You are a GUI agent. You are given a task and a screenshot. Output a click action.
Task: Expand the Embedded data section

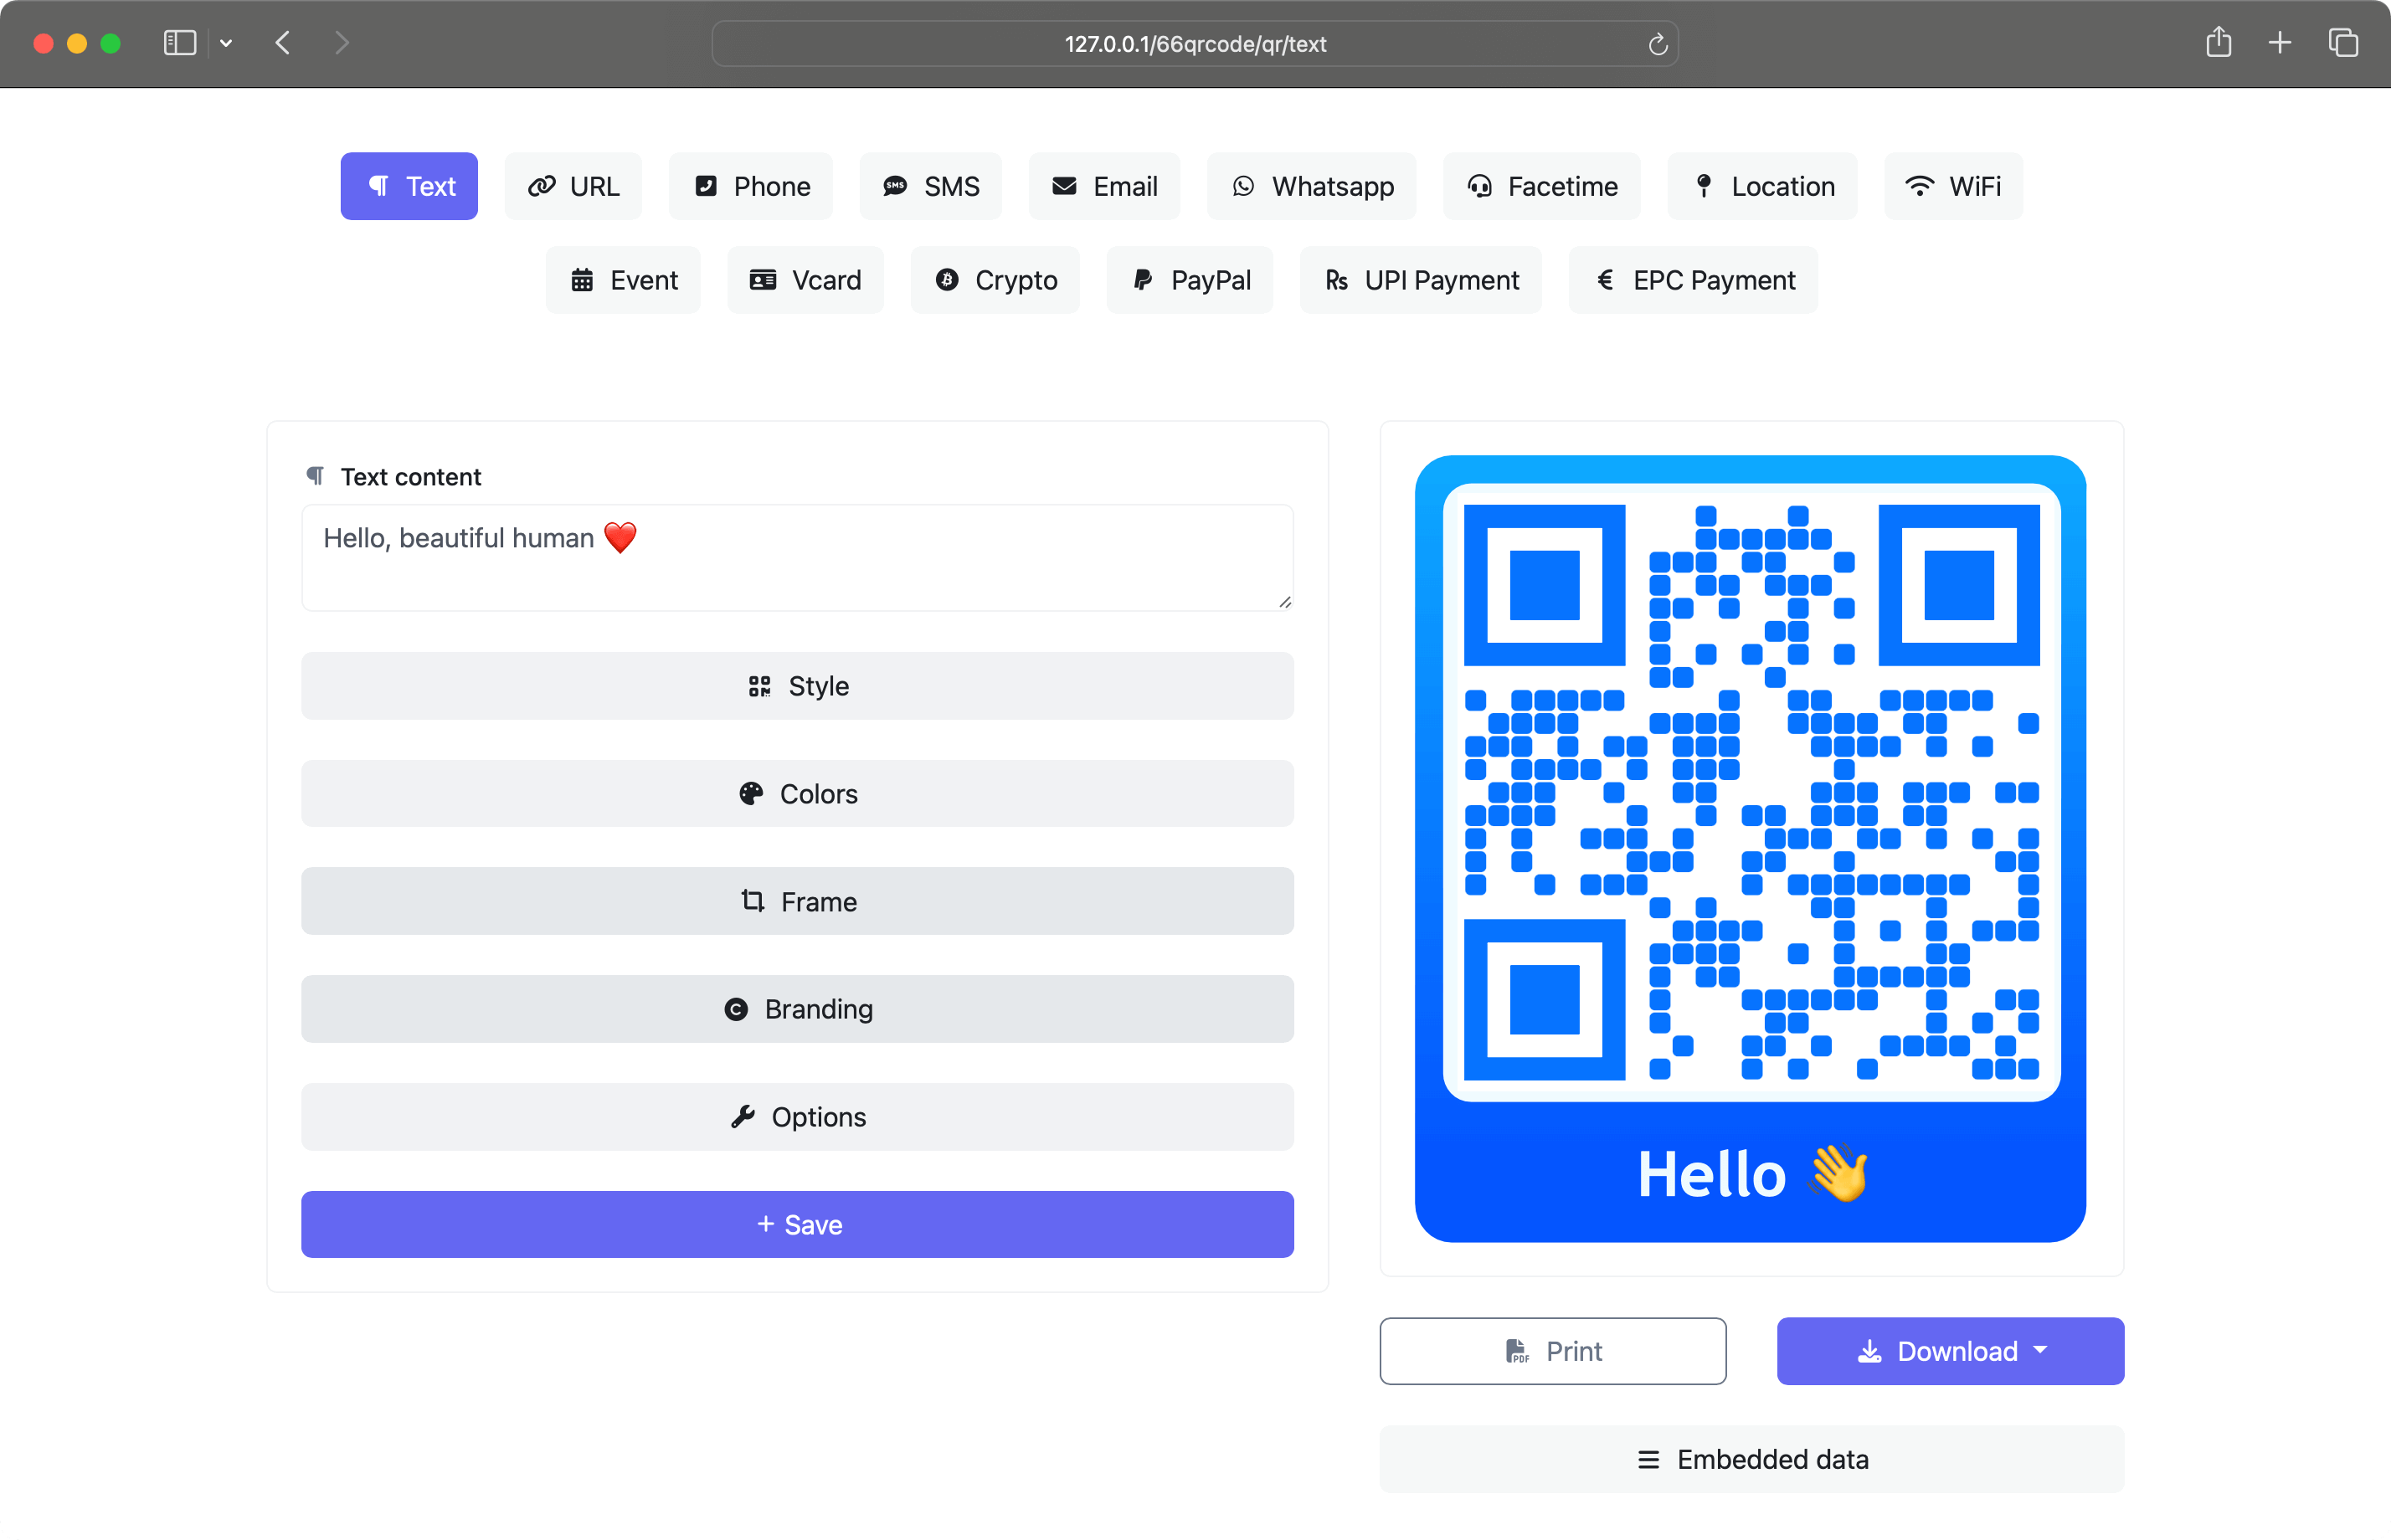(1752, 1460)
